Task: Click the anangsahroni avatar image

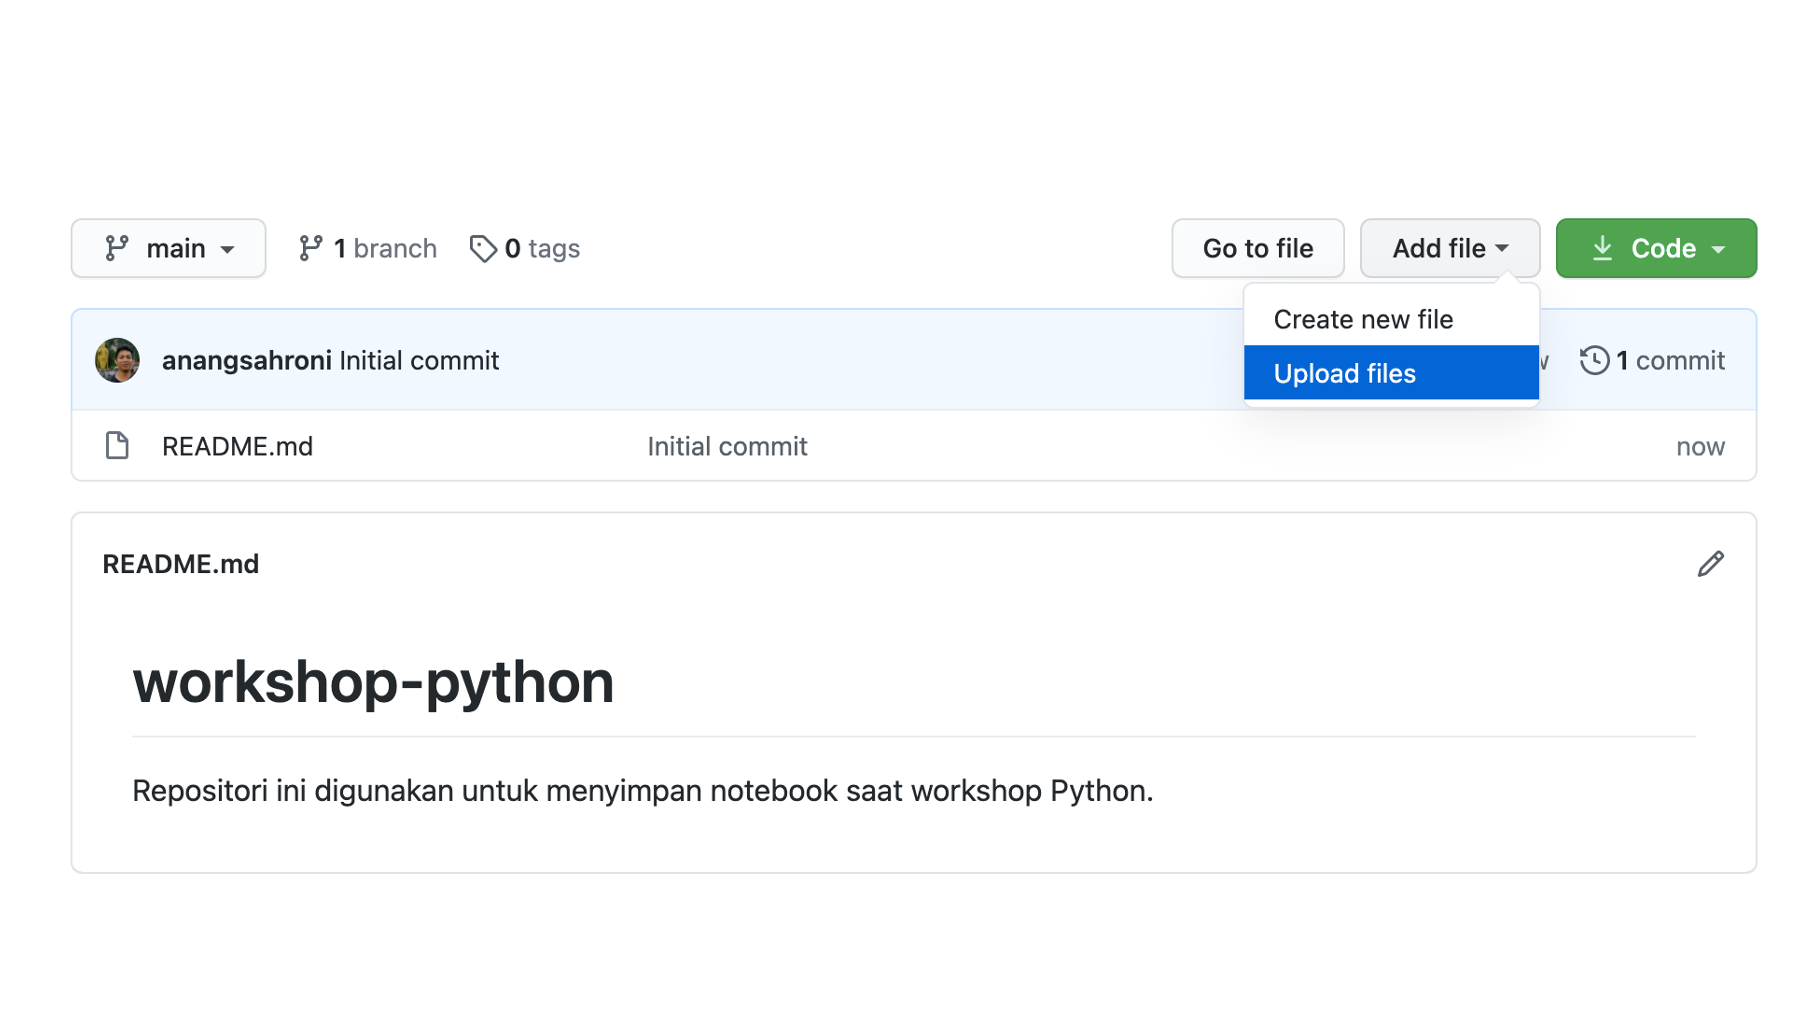Action: point(117,360)
